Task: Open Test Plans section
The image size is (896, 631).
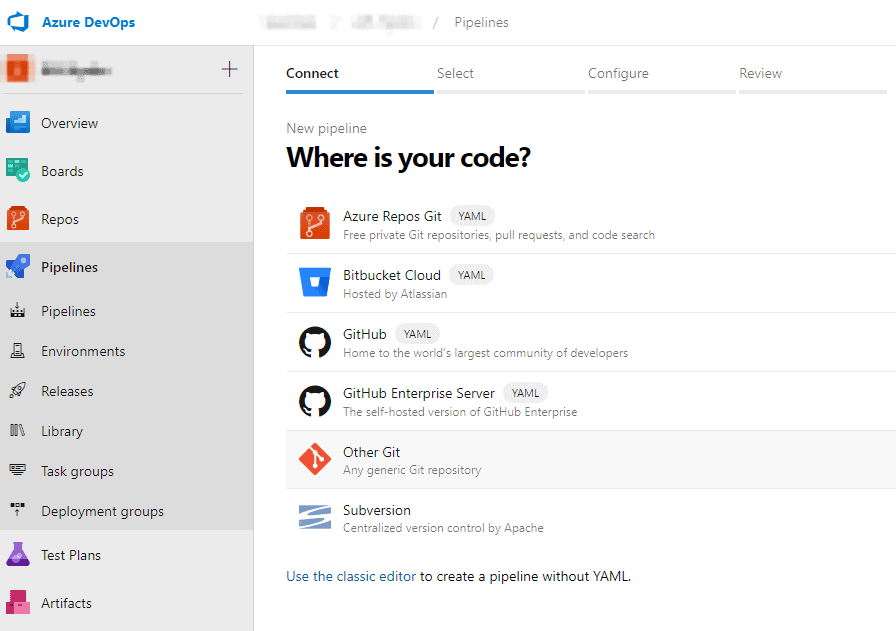Action: point(71,556)
